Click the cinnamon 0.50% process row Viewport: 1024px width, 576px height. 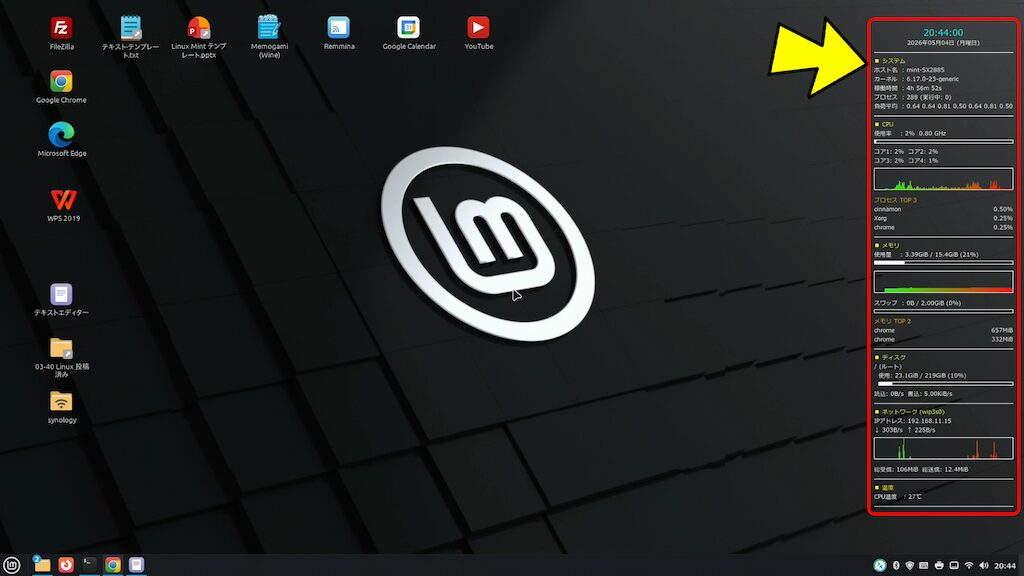[x=944, y=210]
